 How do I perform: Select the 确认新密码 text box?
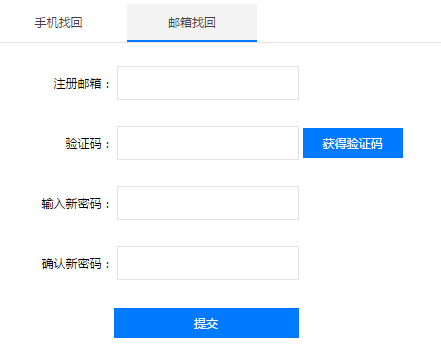[208, 263]
